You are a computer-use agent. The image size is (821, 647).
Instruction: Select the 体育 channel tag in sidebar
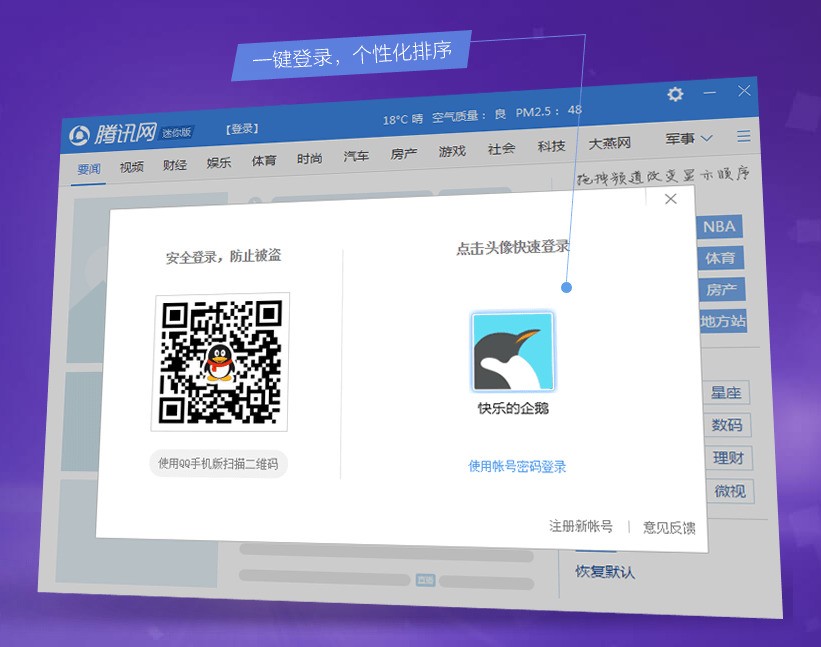click(720, 258)
